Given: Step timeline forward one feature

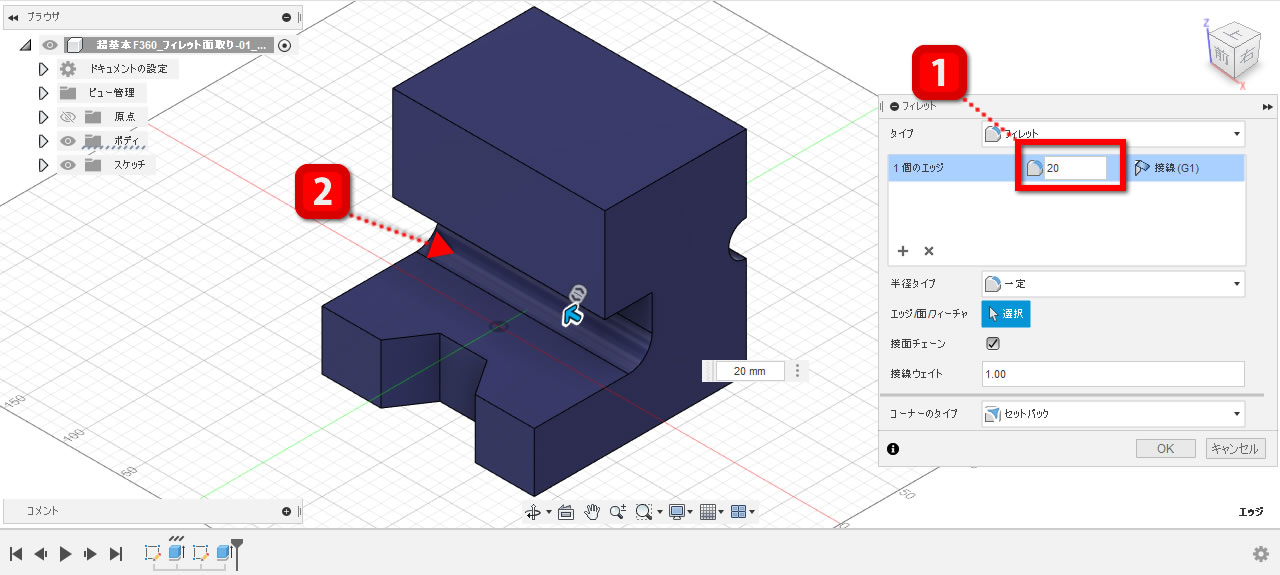Looking at the screenshot, I should [90, 553].
